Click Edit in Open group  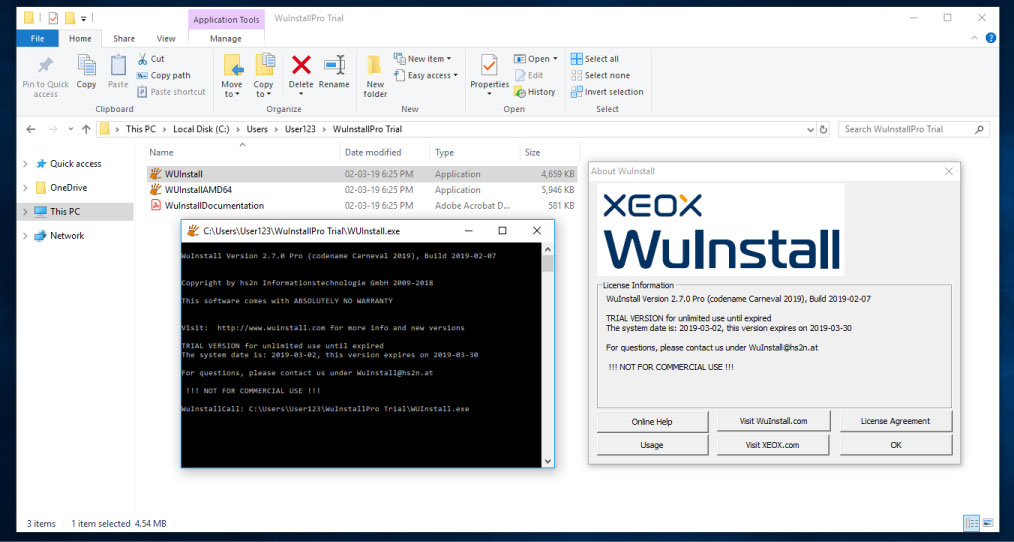(x=529, y=75)
